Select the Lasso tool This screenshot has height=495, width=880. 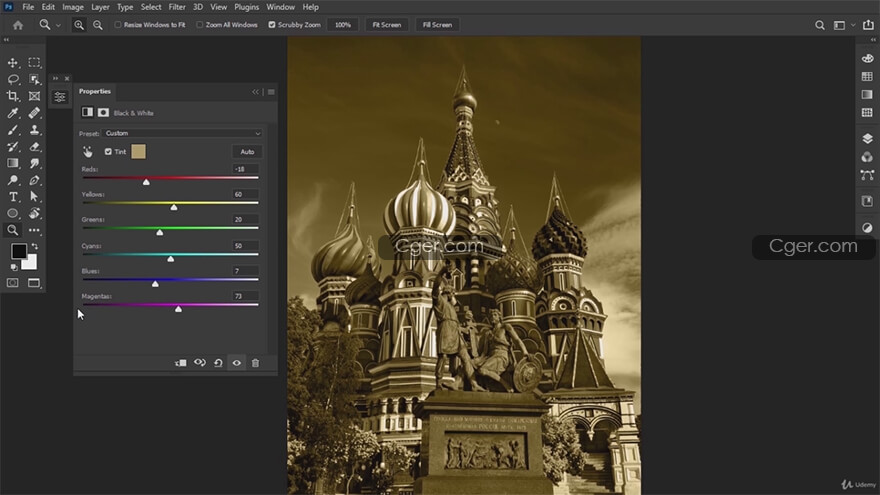(x=13, y=80)
